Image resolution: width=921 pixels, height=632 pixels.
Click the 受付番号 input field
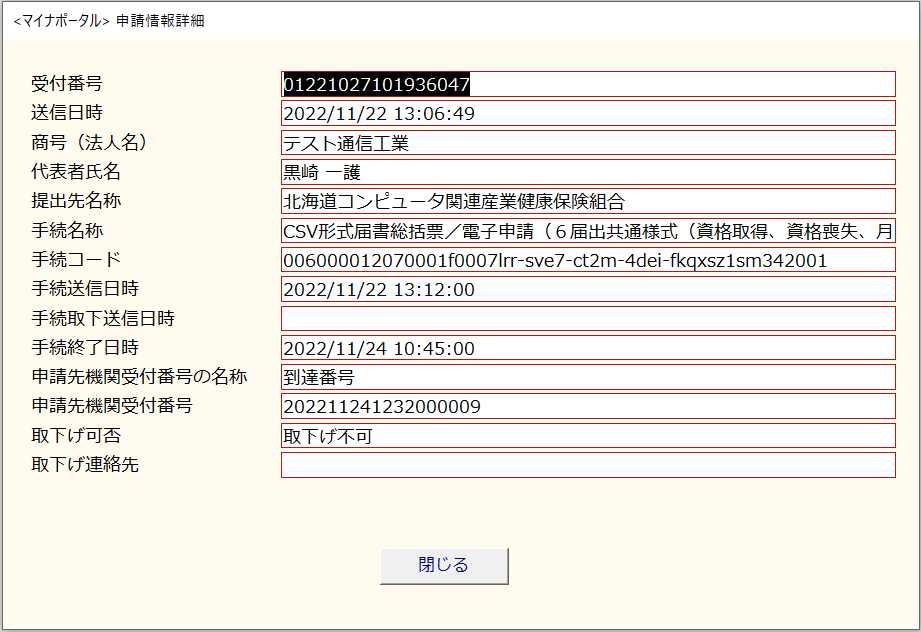pos(587,85)
